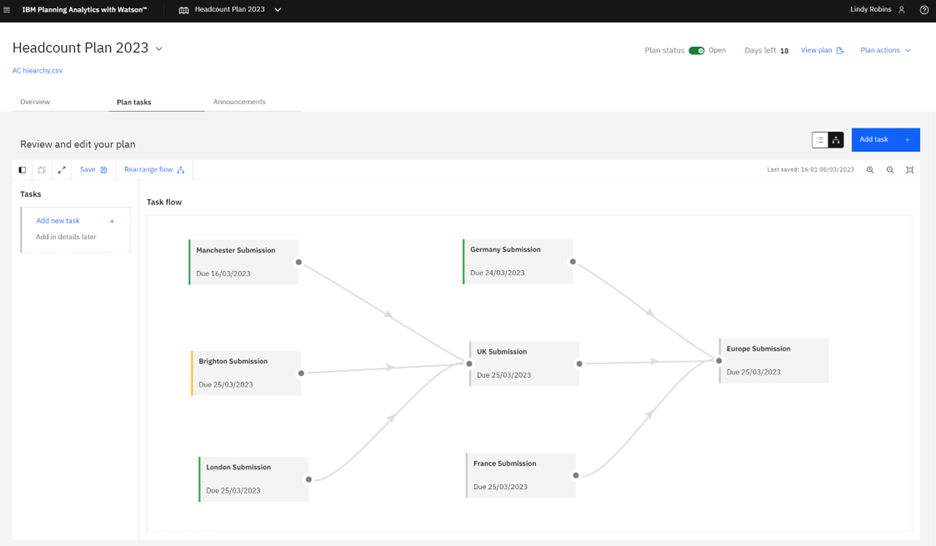Switch to flow diagram view
Viewport: 936px width, 546px height.
(x=836, y=140)
